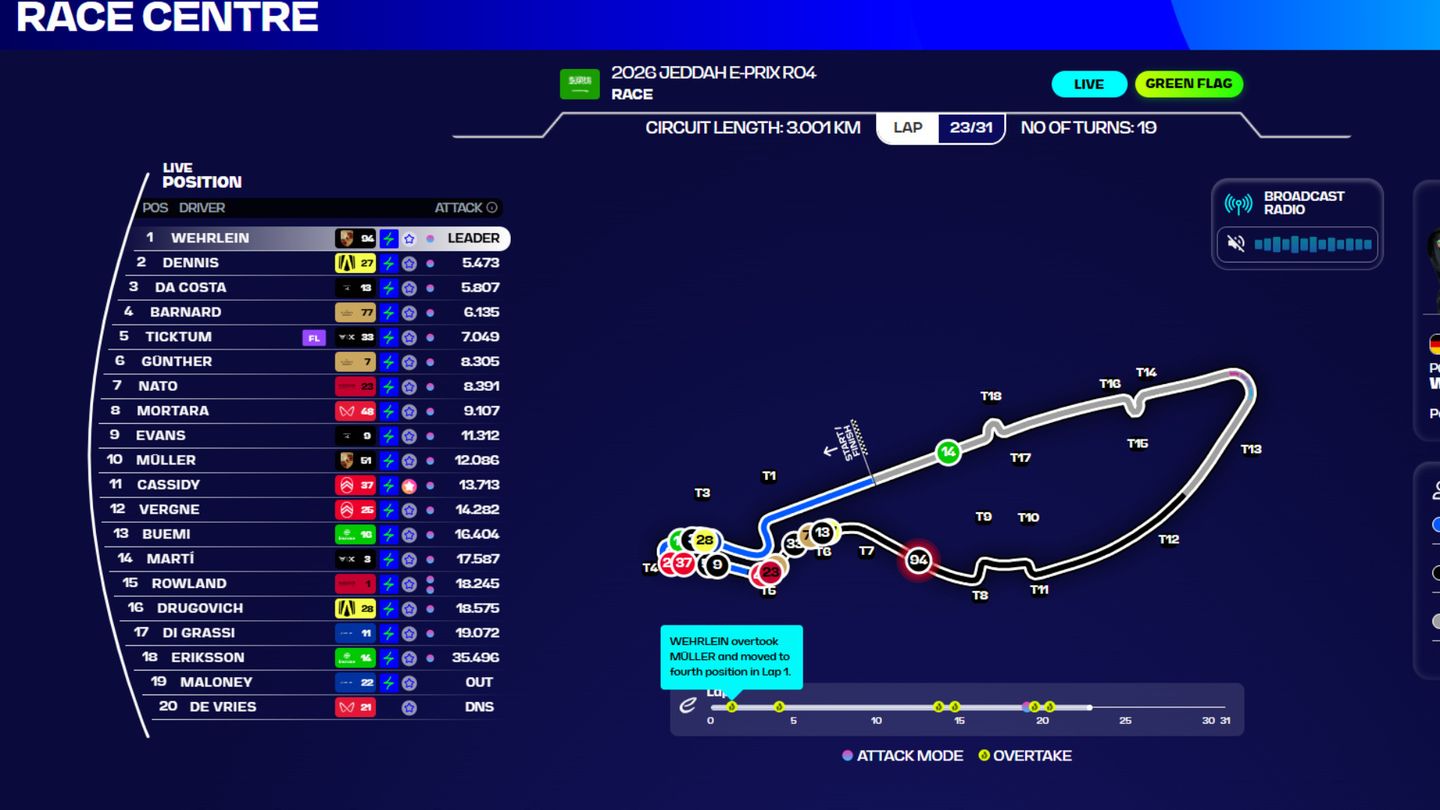Click current lap slider handle on timeline
This screenshot has width=1440, height=810.
point(1090,707)
